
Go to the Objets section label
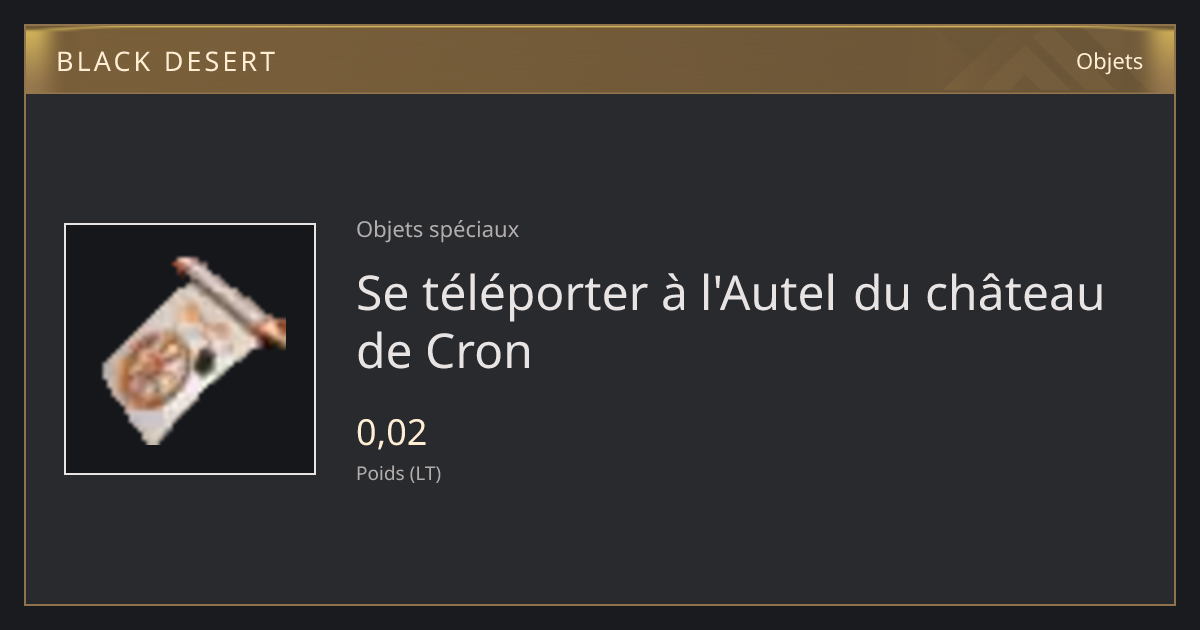pyautogui.click(x=1109, y=61)
